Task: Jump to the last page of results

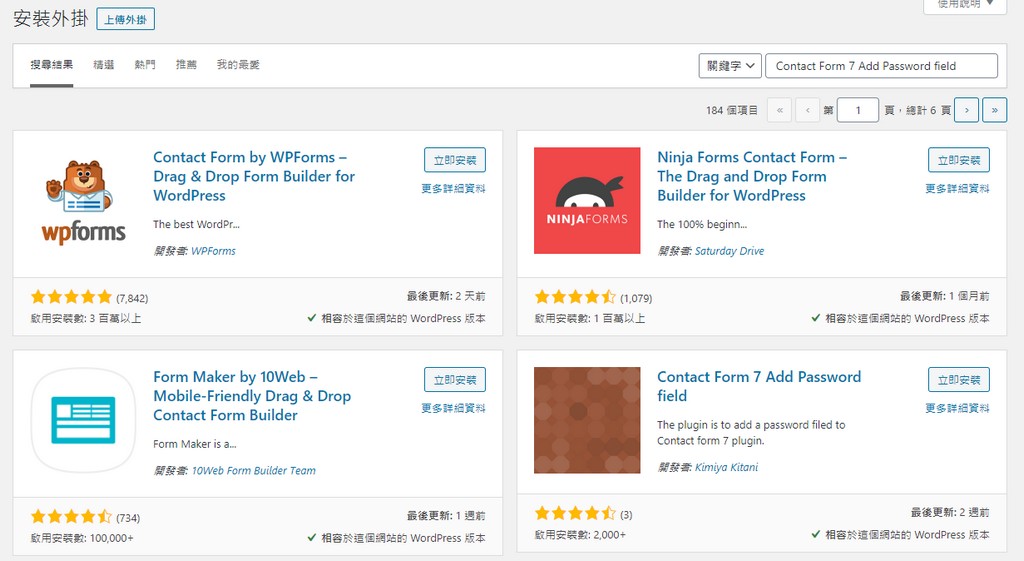Action: click(994, 110)
